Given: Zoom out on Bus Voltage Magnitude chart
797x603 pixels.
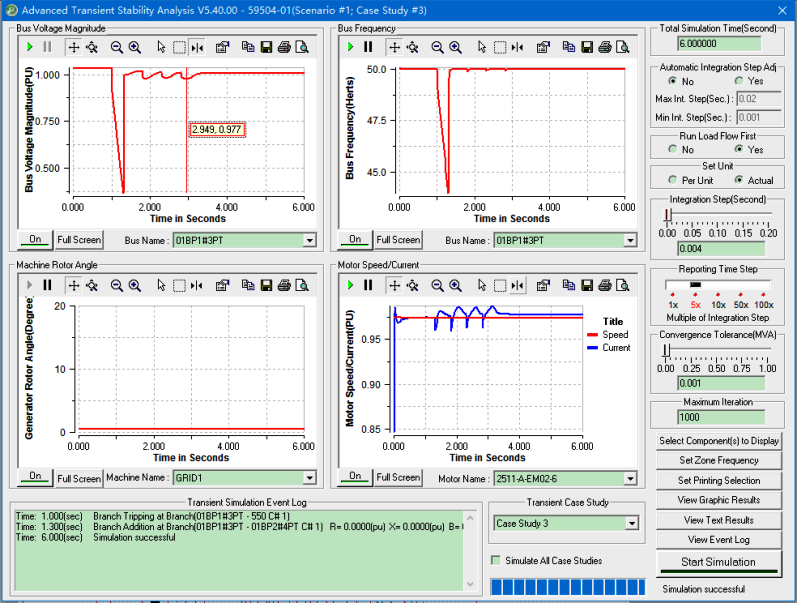Looking at the screenshot, I should (x=116, y=47).
